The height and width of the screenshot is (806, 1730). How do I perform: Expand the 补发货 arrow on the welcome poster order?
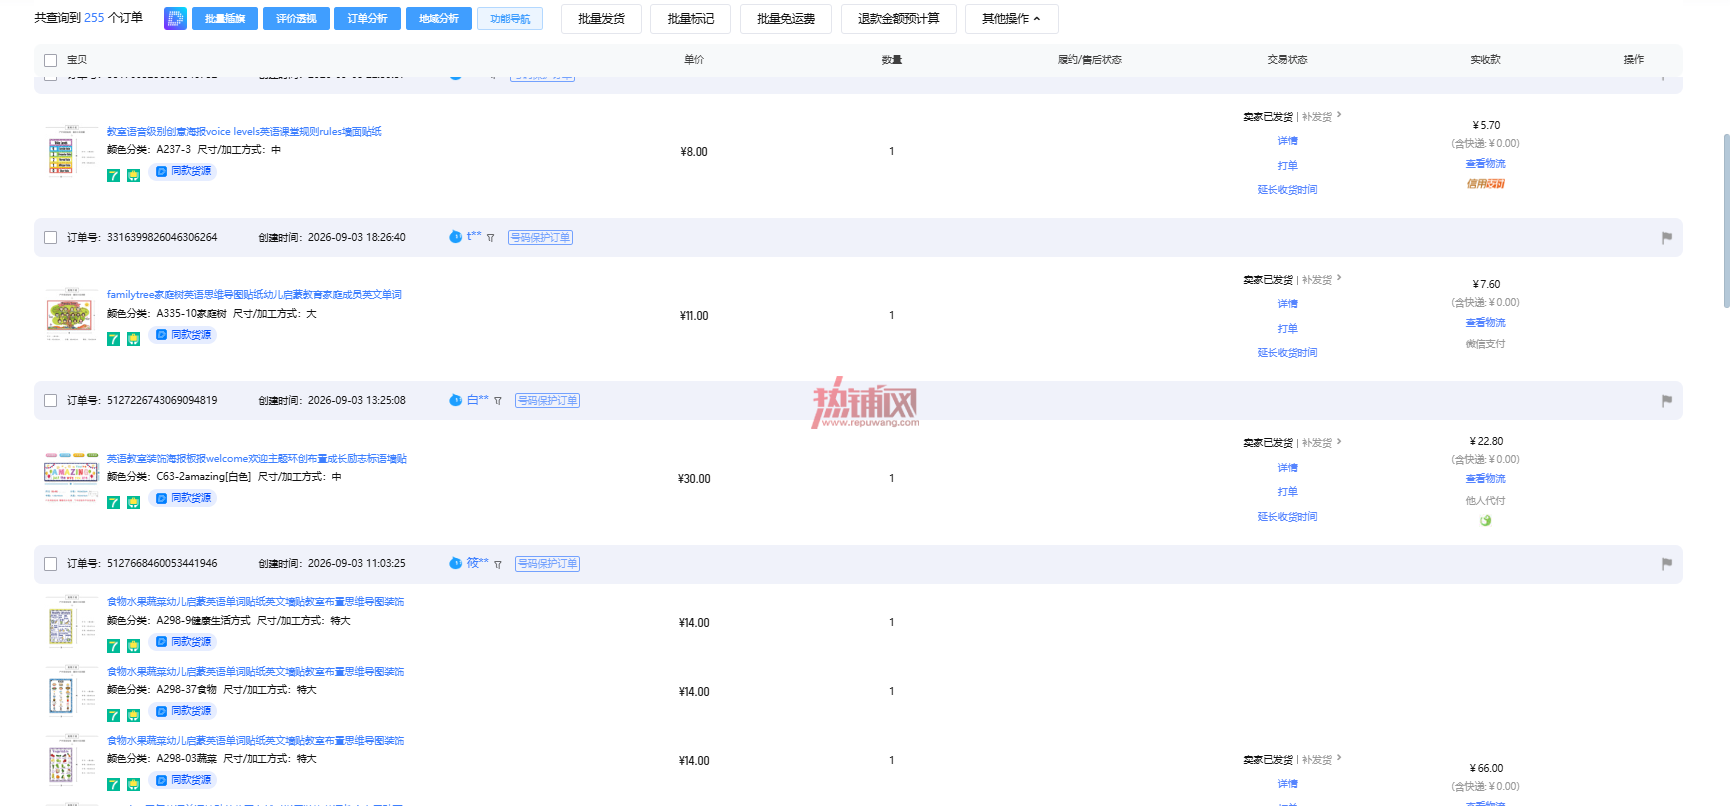coord(1339,441)
